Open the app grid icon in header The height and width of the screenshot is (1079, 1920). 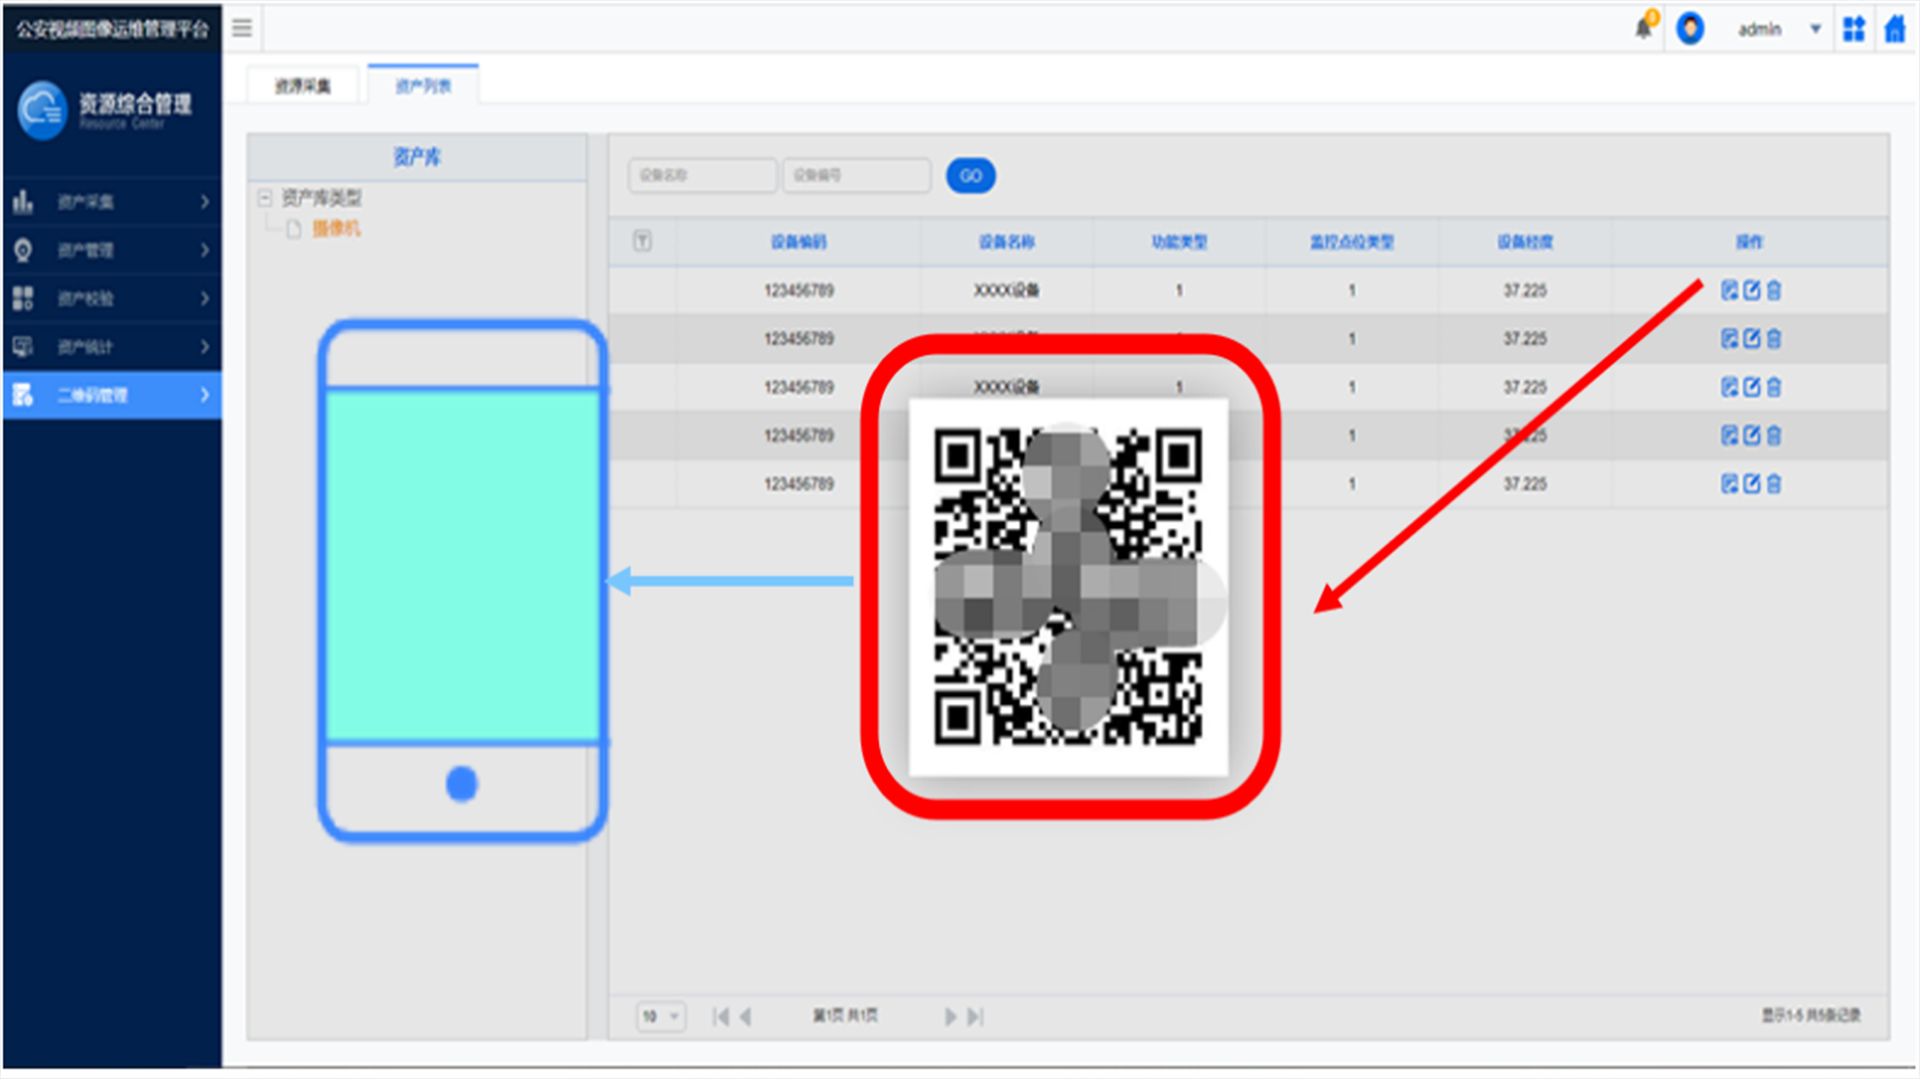click(x=1853, y=29)
